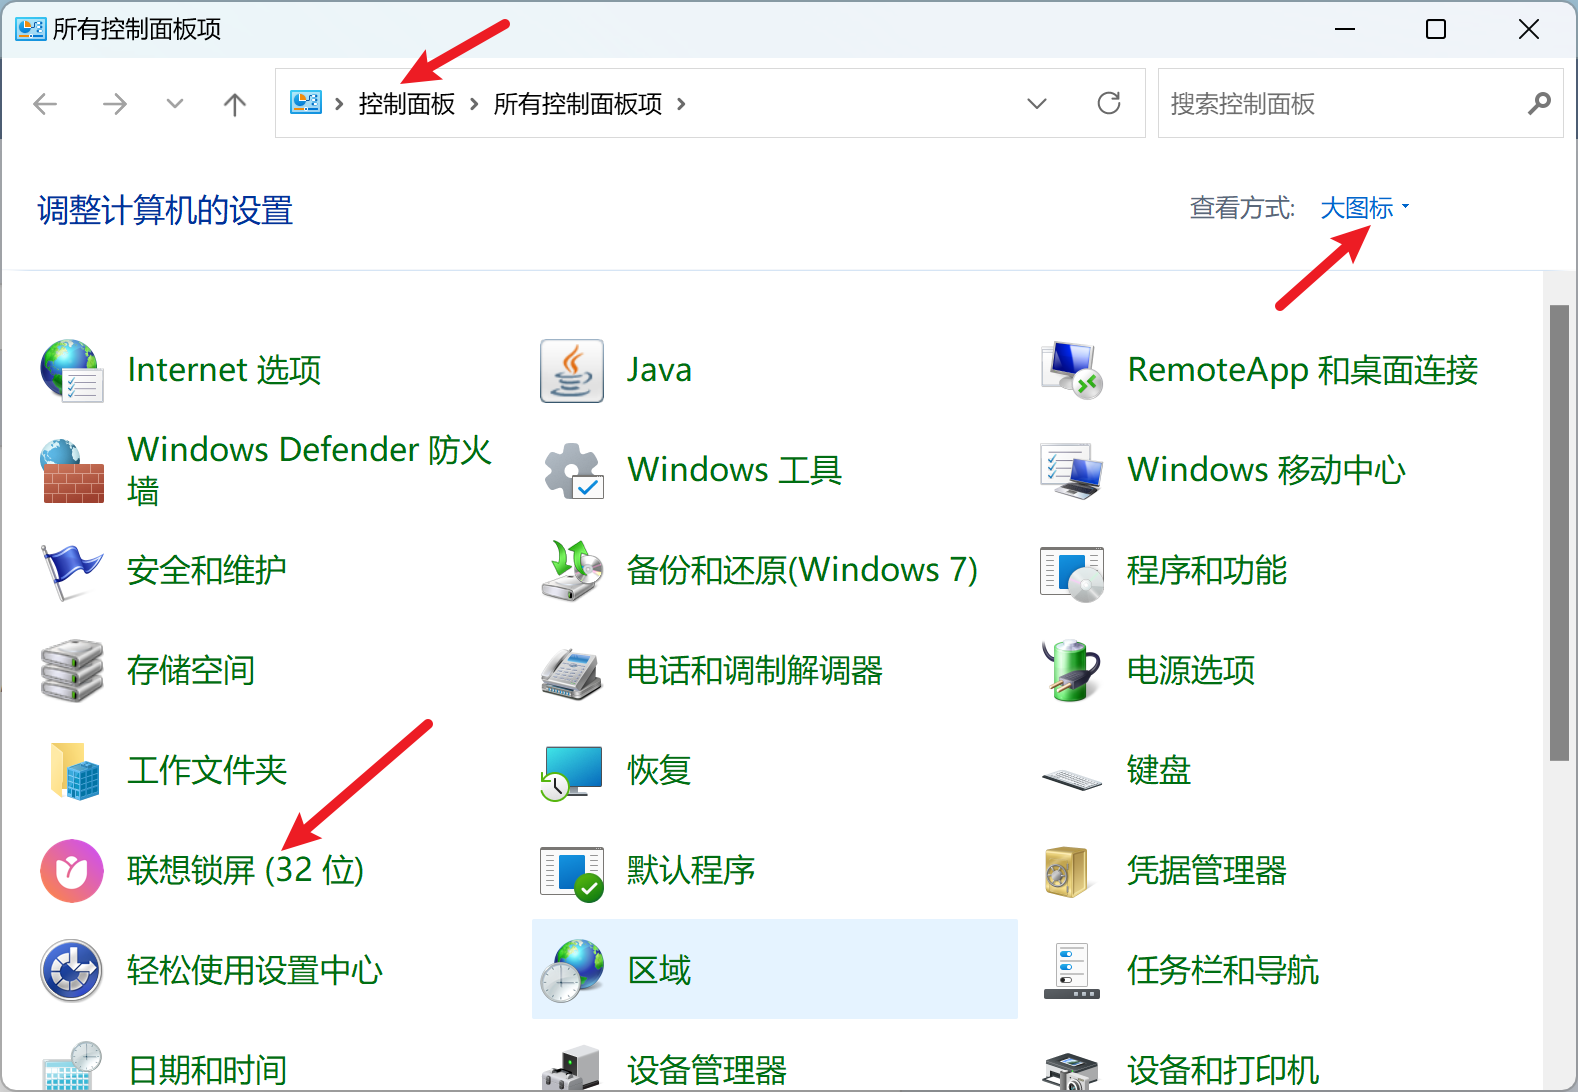This screenshot has height=1092, width=1578.
Task: Select the 凭据管理器 safe icon
Action: [1068, 870]
